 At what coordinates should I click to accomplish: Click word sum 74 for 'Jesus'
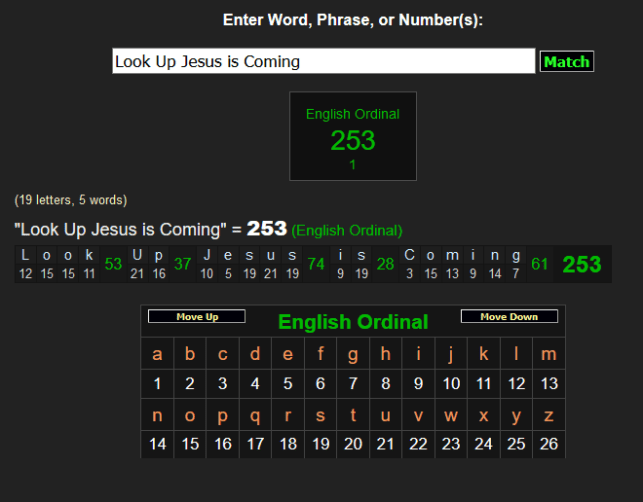316,264
